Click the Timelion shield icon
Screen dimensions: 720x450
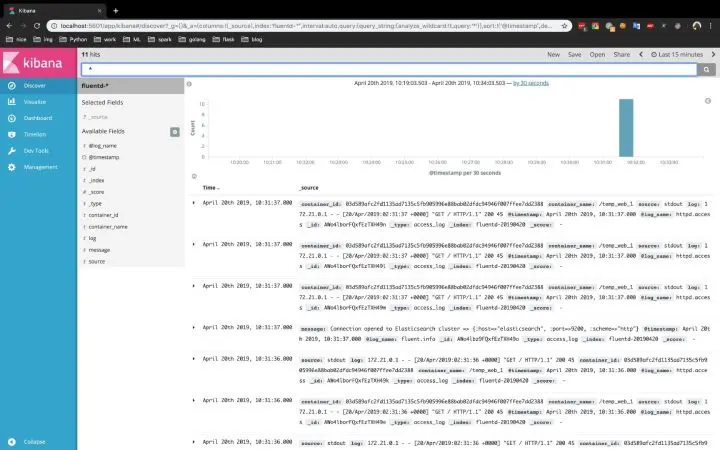click(x=12, y=135)
